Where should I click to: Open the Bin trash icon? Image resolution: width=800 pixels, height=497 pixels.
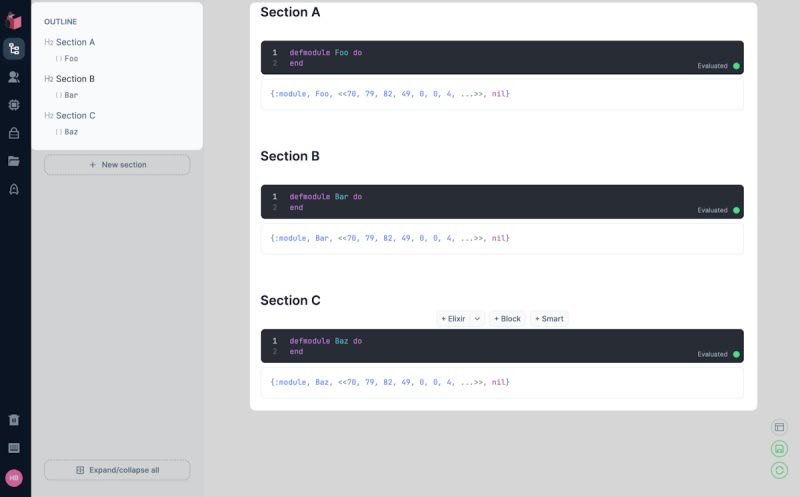pos(14,420)
